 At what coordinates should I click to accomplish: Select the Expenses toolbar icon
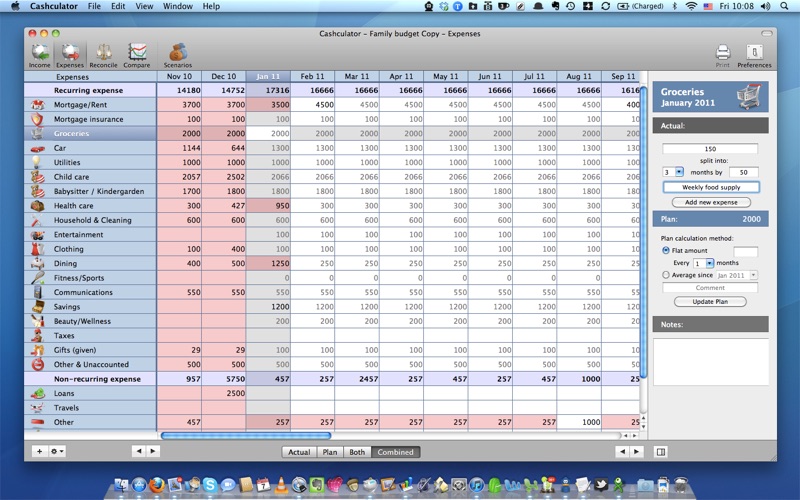pos(70,54)
